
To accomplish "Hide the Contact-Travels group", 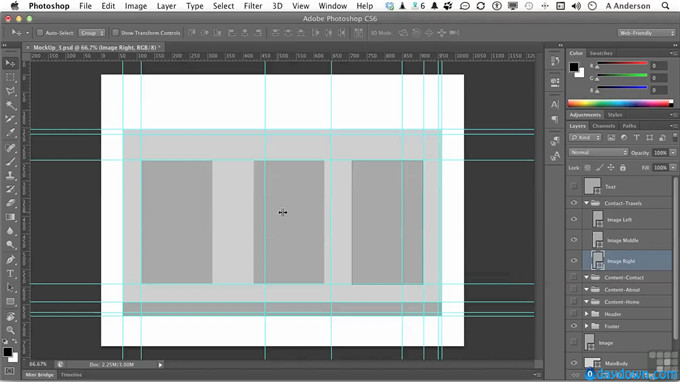I will (574, 203).
